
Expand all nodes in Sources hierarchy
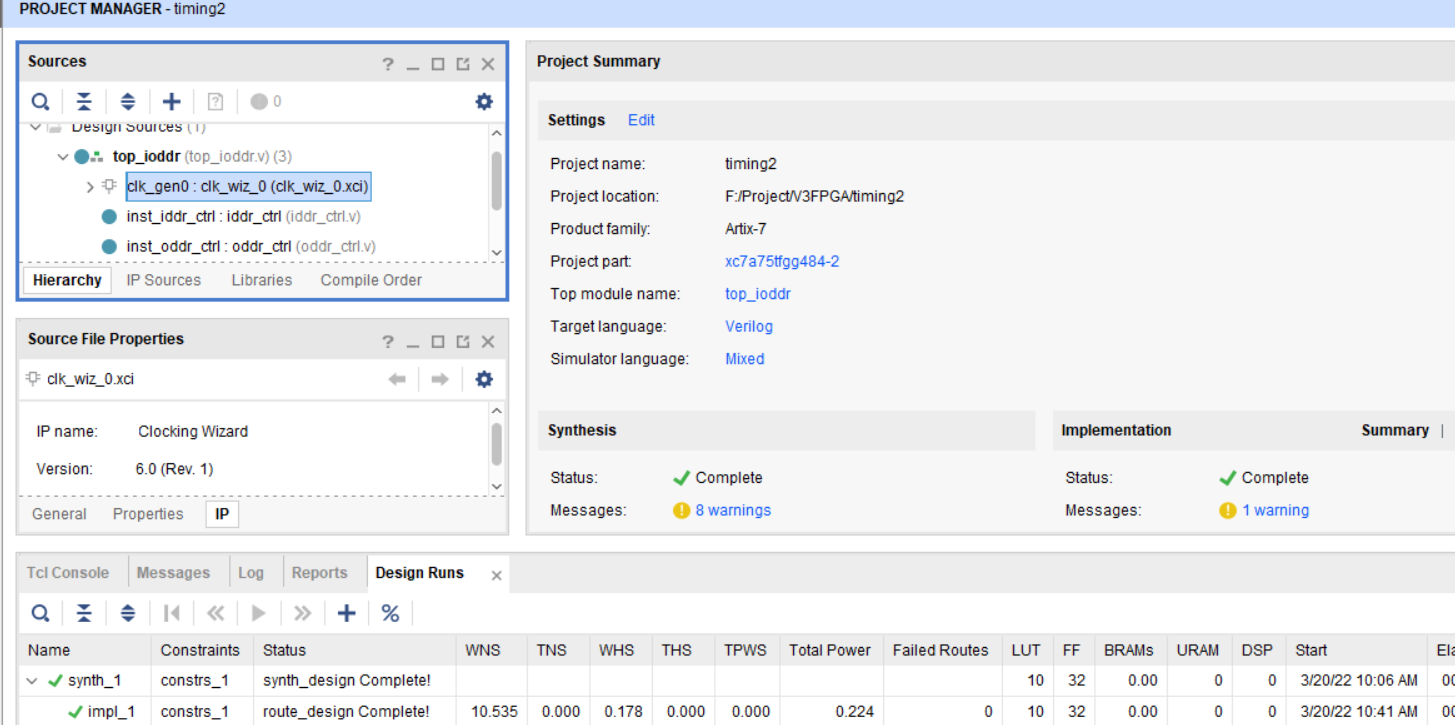(127, 101)
